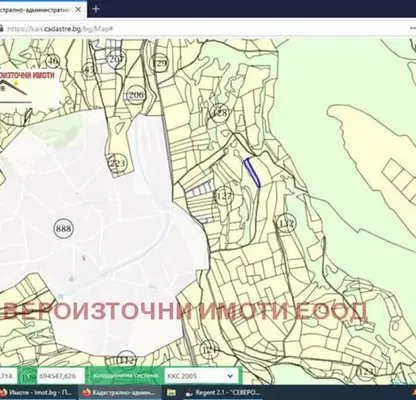Screen dimensions: 416x400
Task: Click cadastral district label 132
Action: pos(286,223)
